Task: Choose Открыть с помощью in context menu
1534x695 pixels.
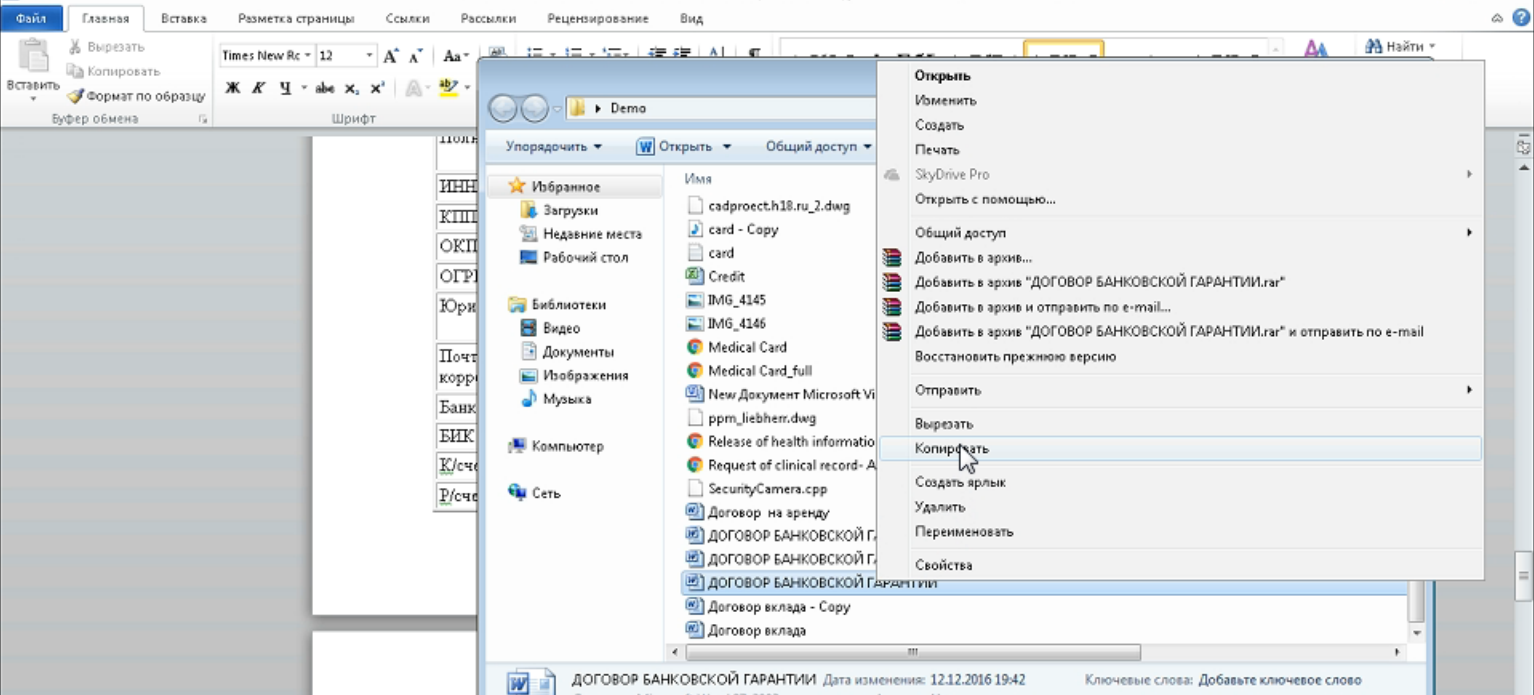Action: click(1180, 199)
